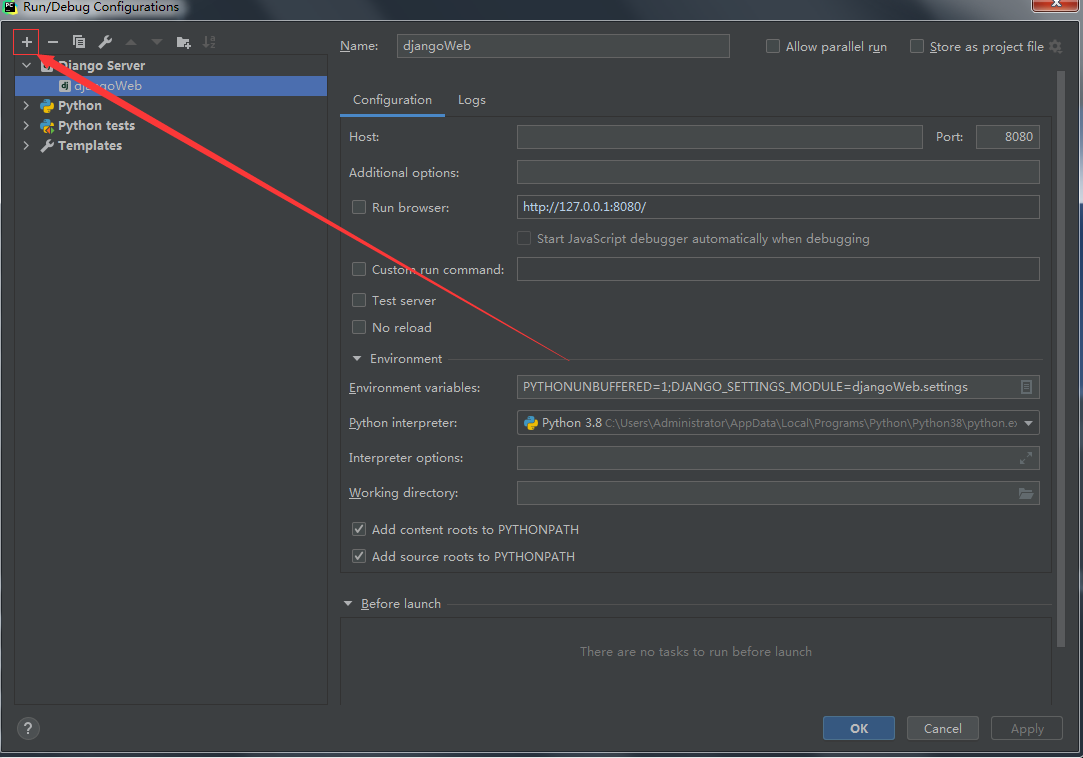Click the gear icon next to Store as project file
The image size is (1083, 758).
click(1055, 46)
